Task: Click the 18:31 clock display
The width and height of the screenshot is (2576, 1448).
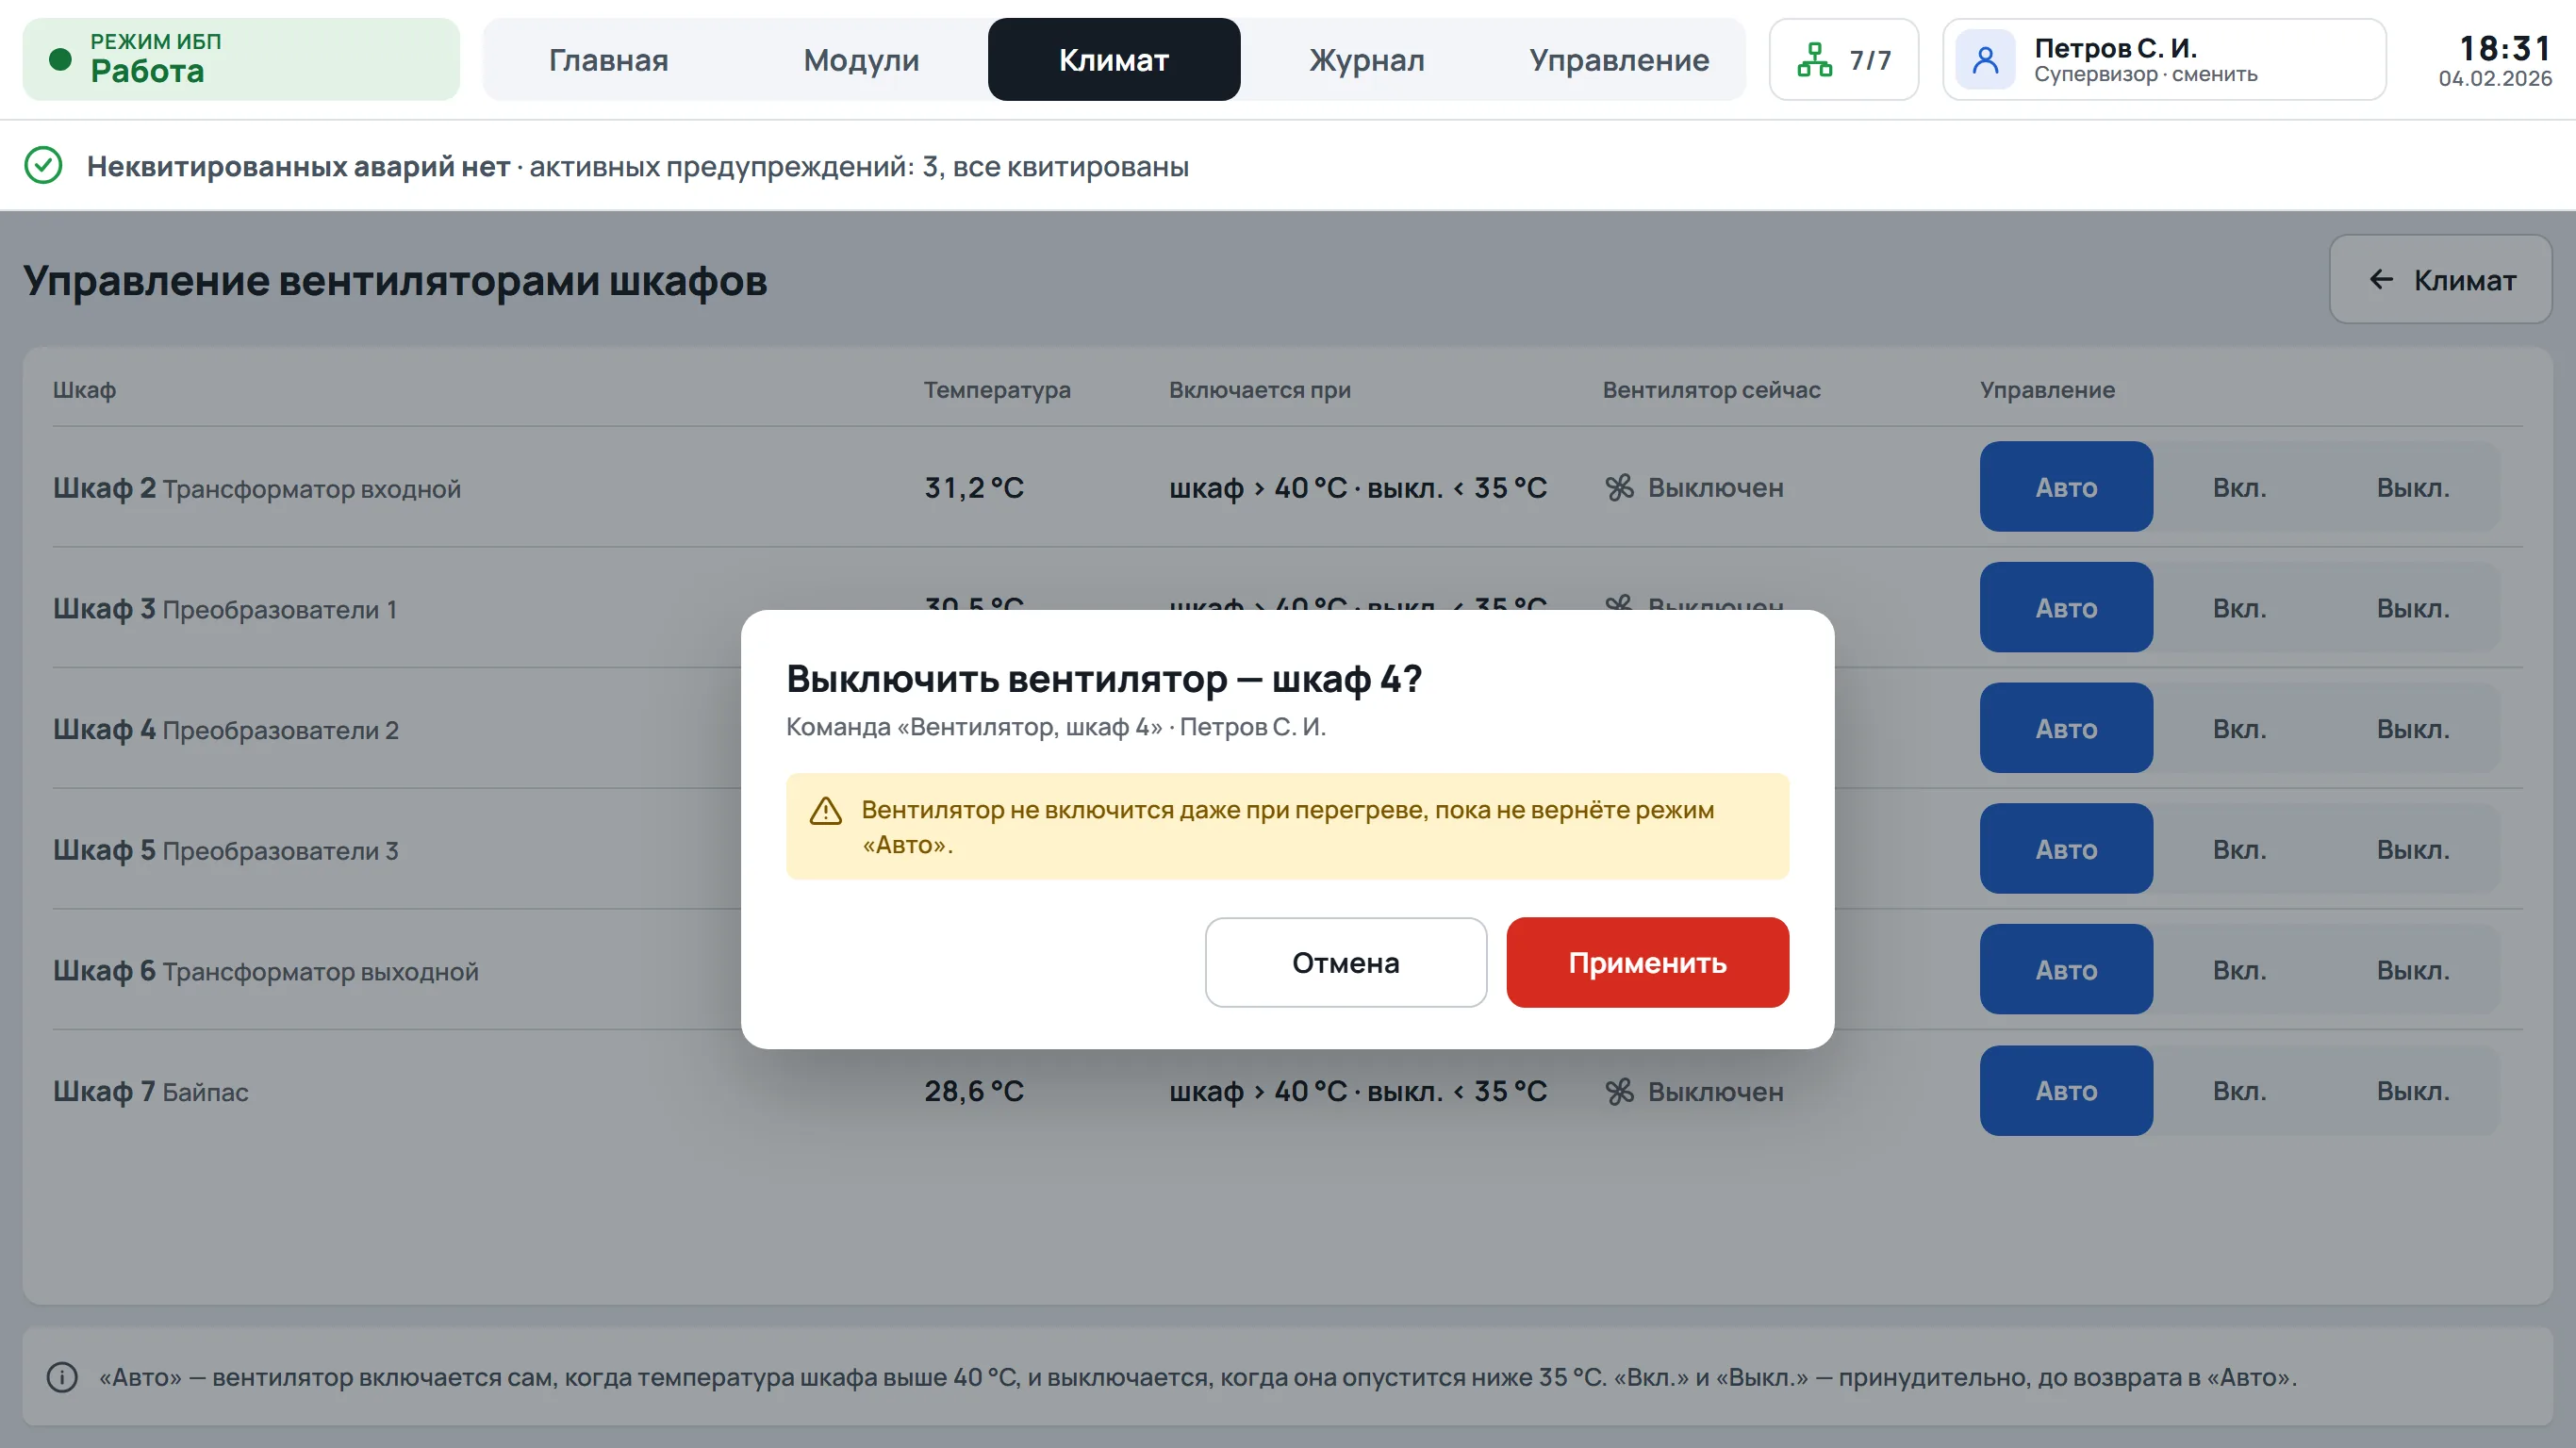Action: click(2505, 48)
